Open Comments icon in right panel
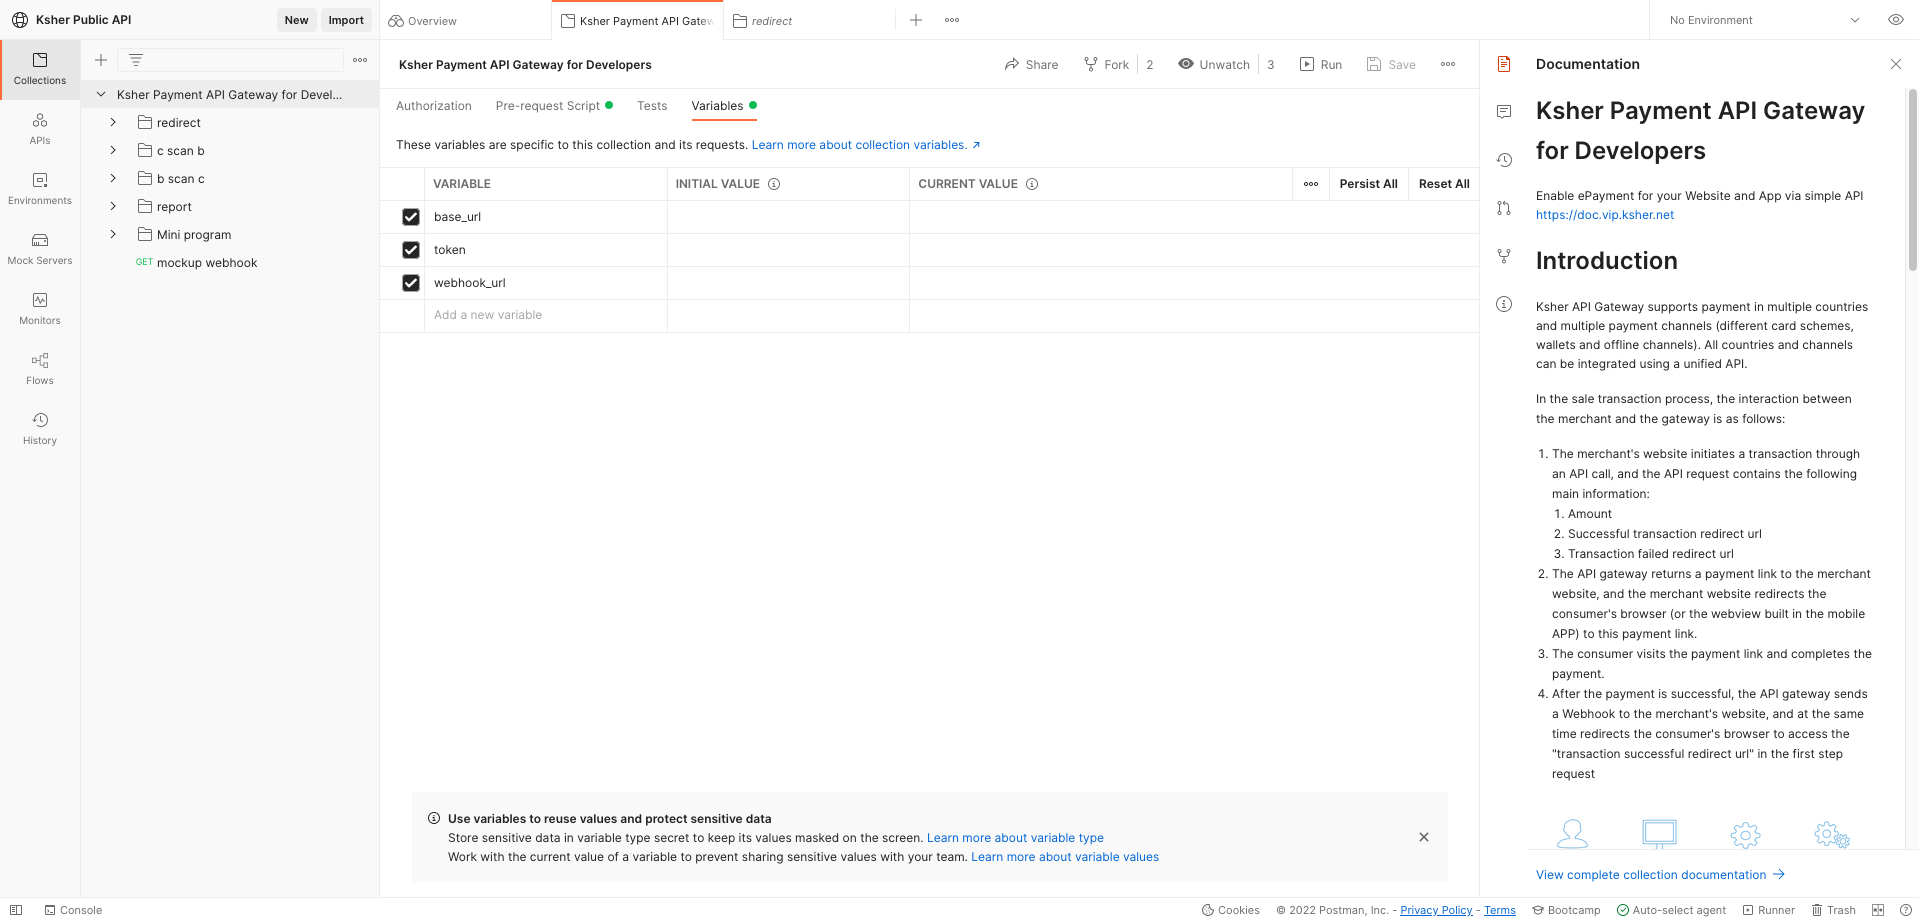This screenshot has height=919, width=1919. pos(1503,112)
